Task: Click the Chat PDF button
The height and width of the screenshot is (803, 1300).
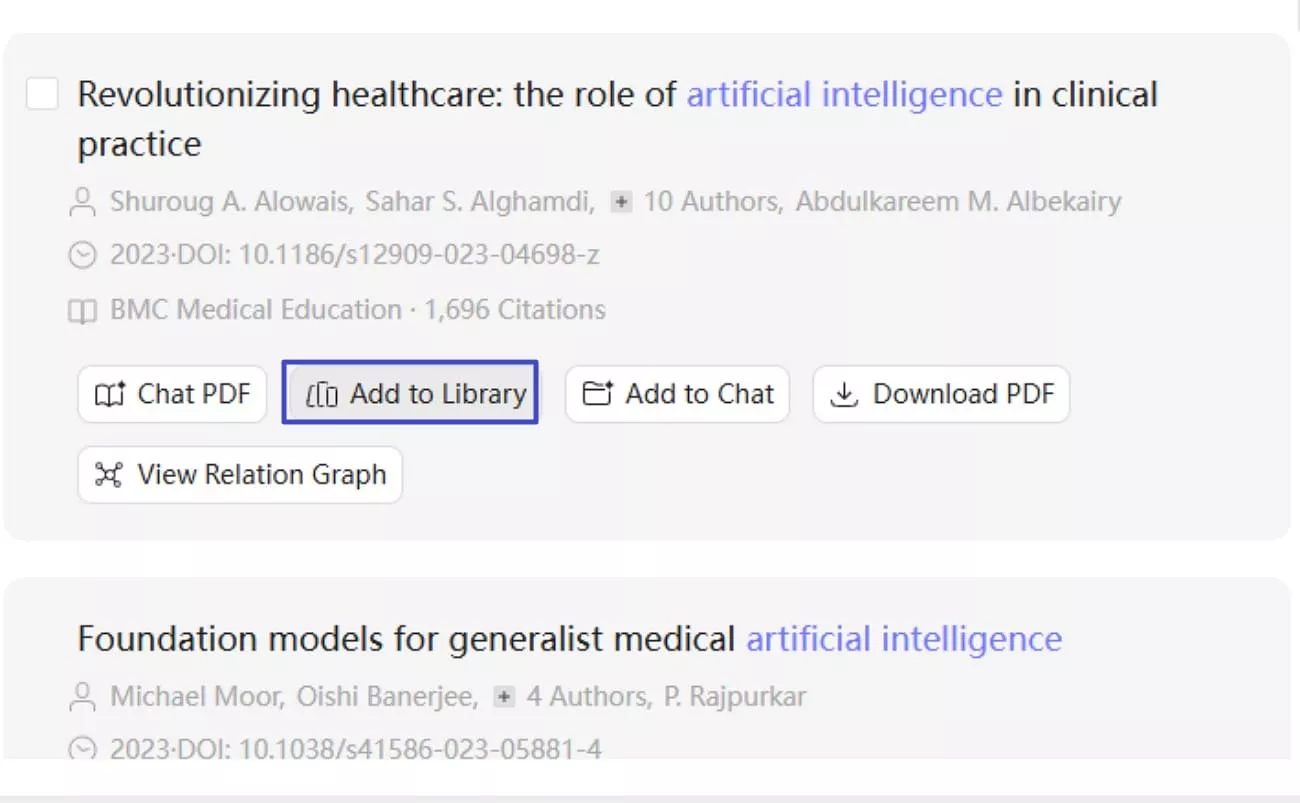Action: point(171,394)
